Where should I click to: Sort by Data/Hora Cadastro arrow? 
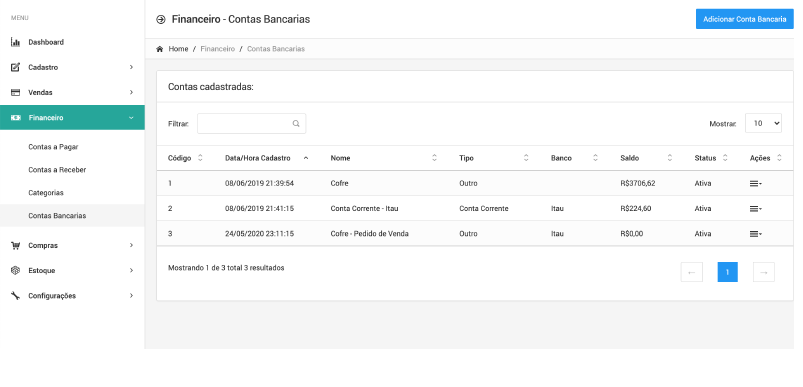click(x=306, y=158)
